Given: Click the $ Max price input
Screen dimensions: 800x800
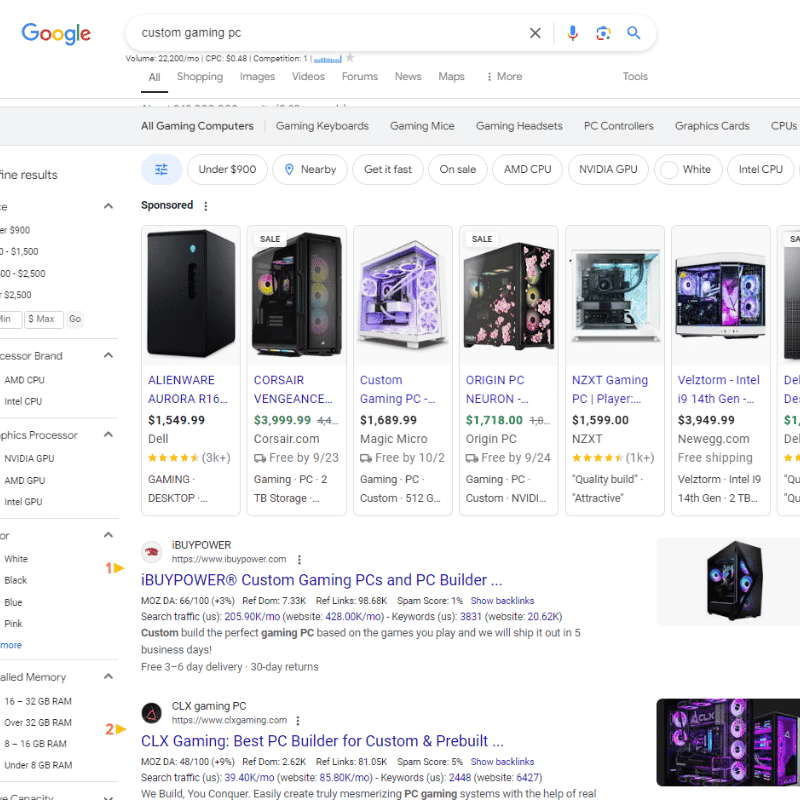Looking at the screenshot, I should click(x=44, y=319).
